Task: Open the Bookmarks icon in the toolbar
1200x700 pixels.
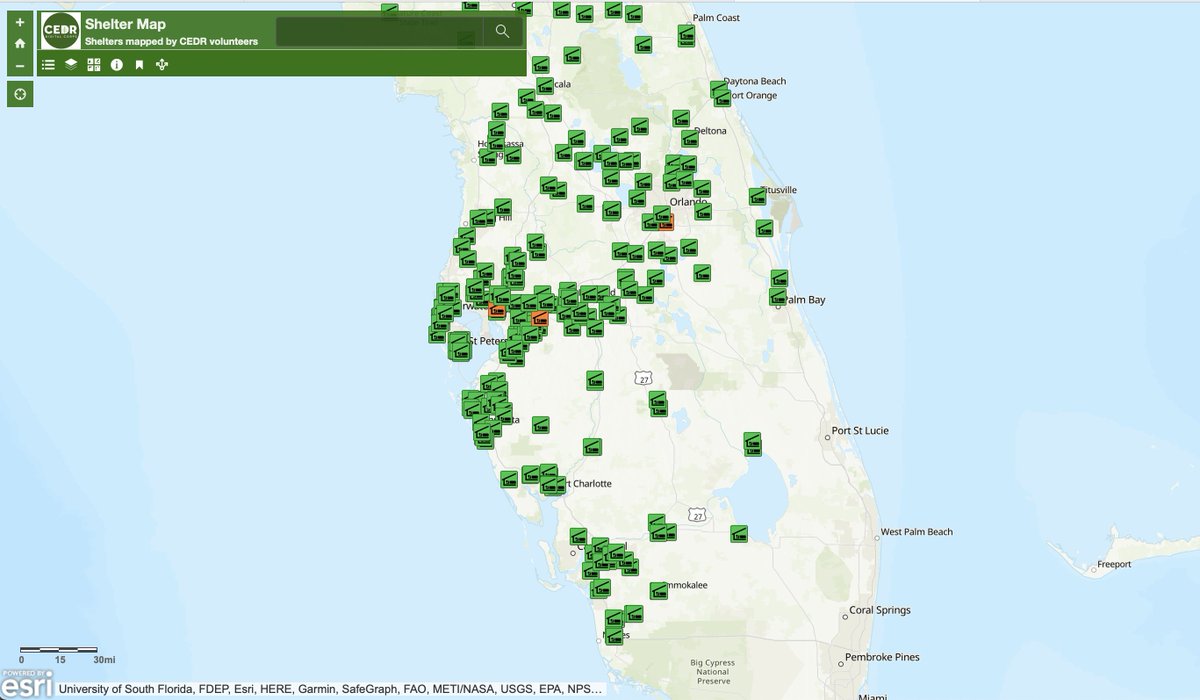Action: point(139,64)
